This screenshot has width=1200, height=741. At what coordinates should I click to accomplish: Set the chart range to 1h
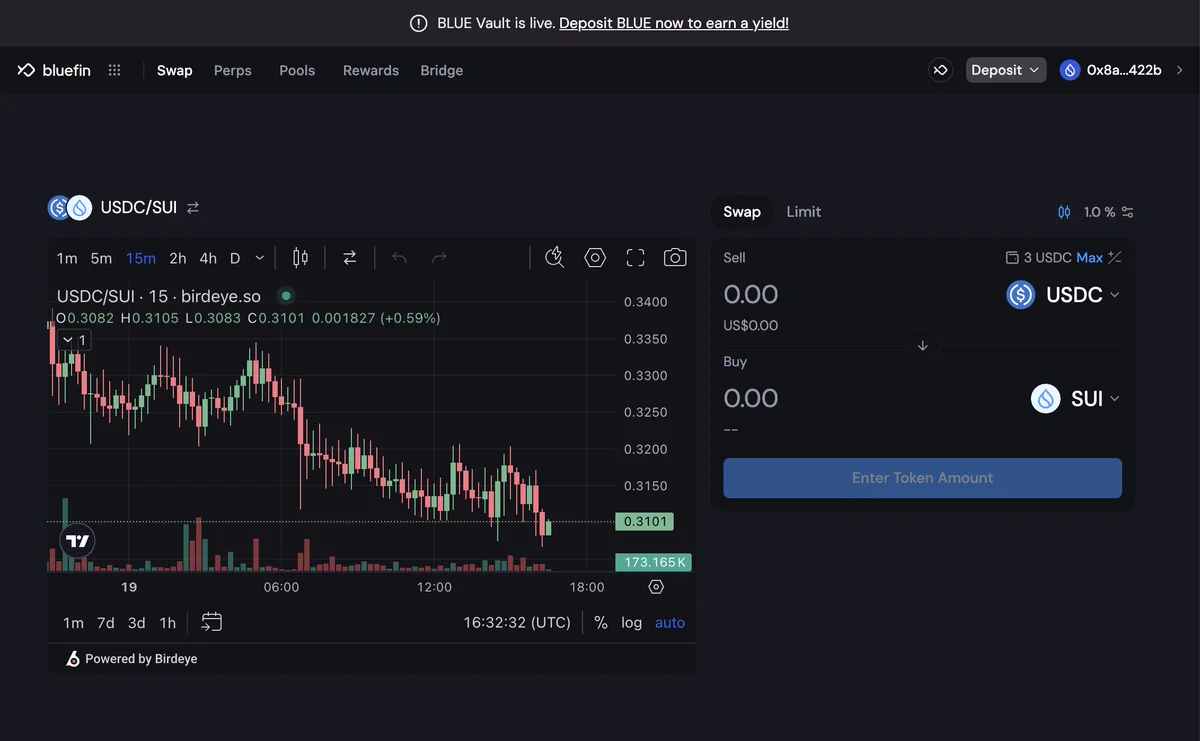168,623
